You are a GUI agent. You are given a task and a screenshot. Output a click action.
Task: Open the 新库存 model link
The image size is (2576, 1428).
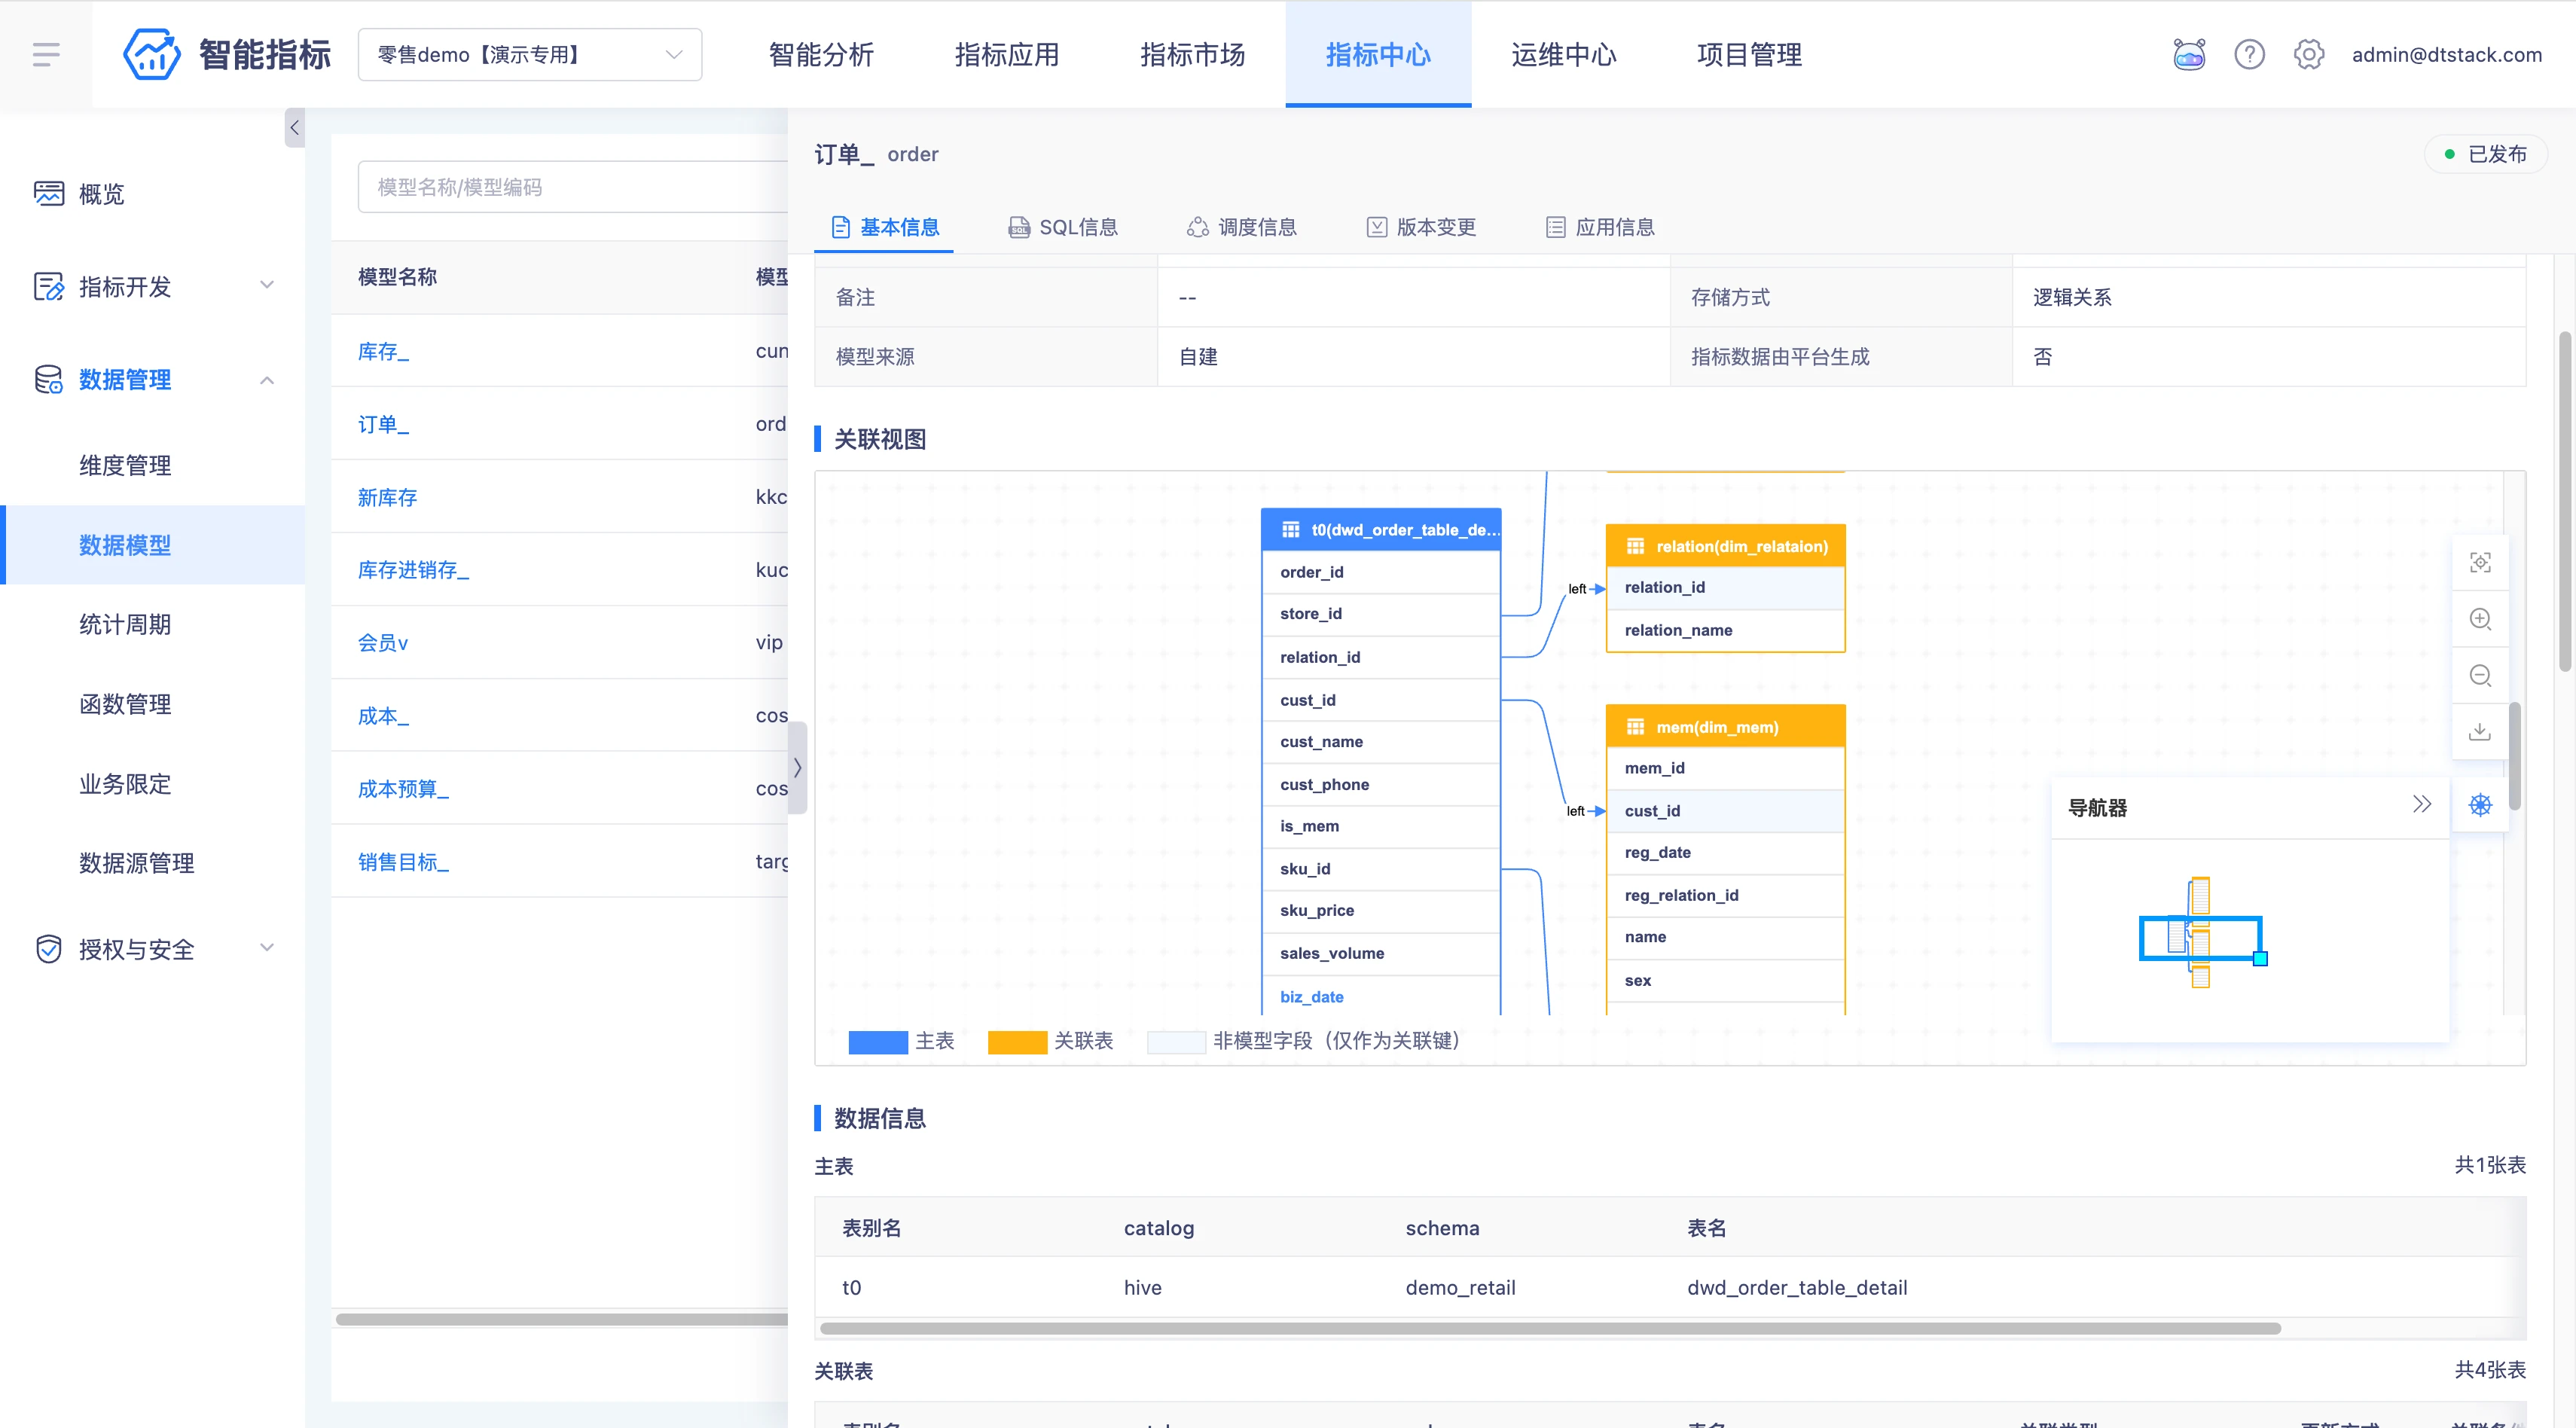387,497
